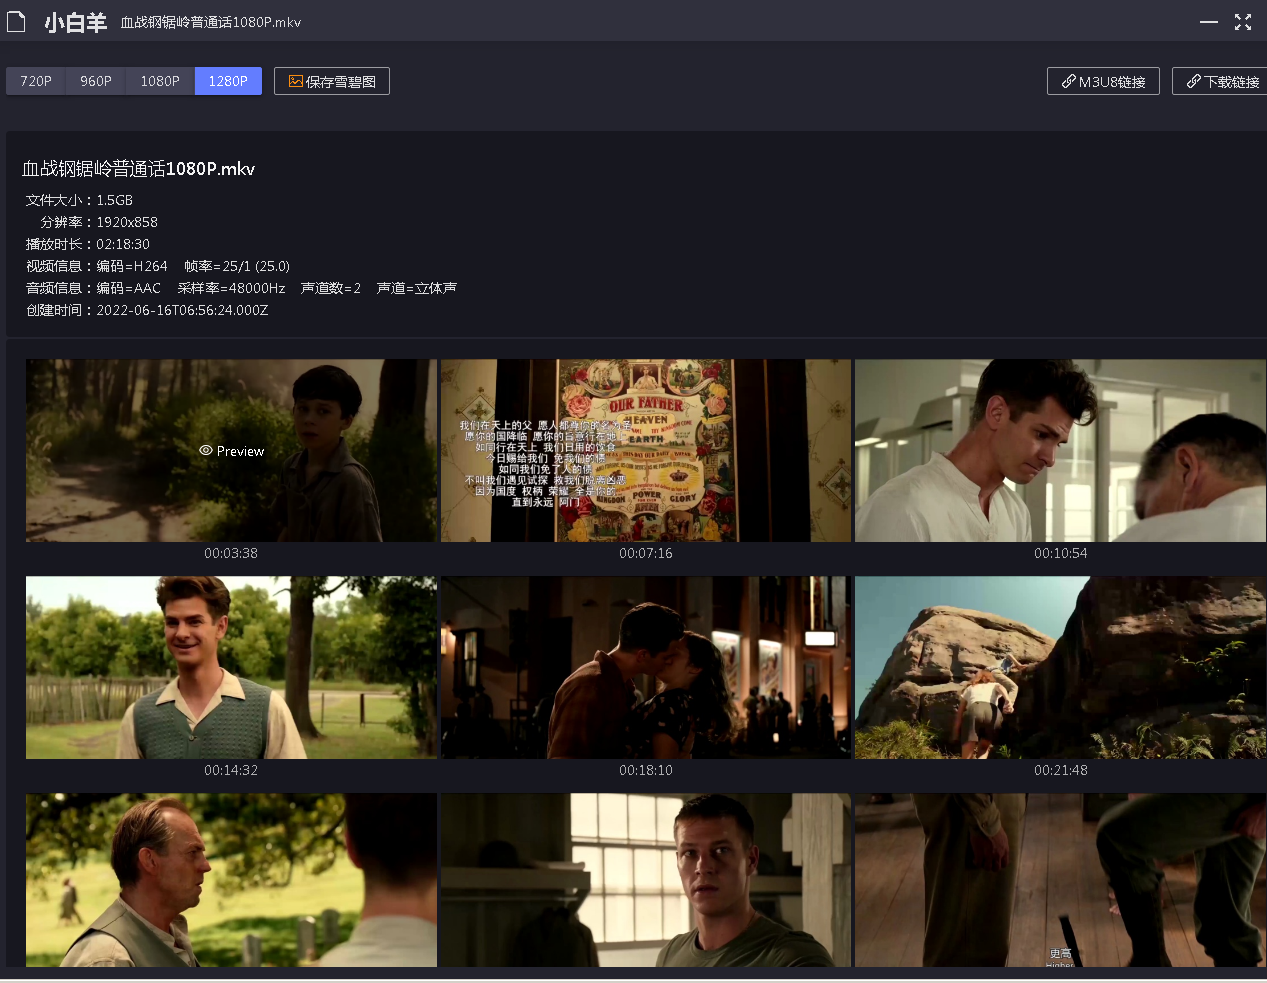
Task: Open the thumbnail with 更高 subtitle
Action: pos(1061,880)
